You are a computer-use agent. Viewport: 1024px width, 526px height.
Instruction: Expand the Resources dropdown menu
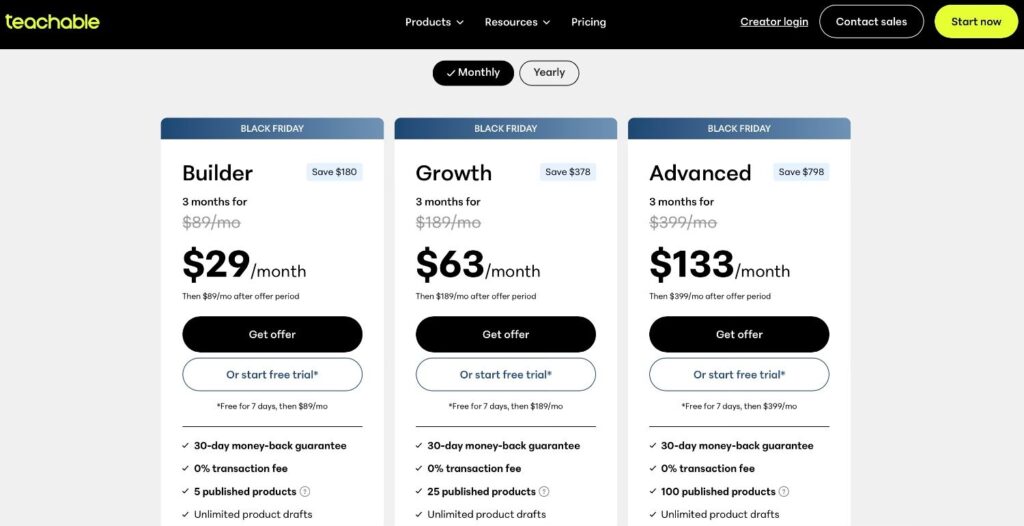[517, 22]
